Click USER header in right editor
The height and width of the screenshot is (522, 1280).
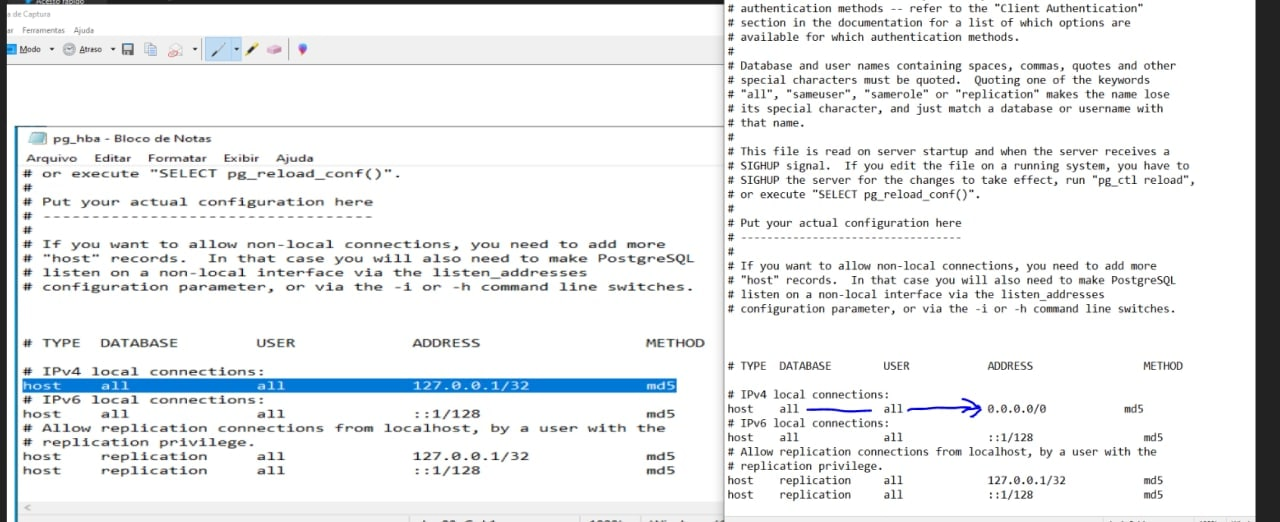[x=897, y=366]
